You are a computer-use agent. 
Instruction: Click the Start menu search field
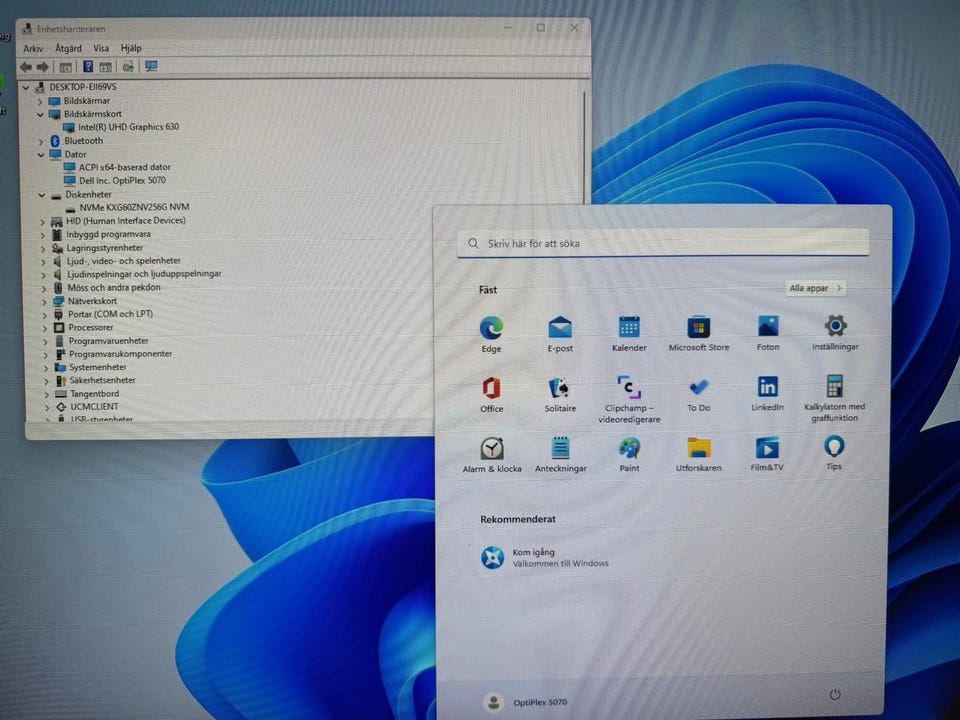coord(662,243)
